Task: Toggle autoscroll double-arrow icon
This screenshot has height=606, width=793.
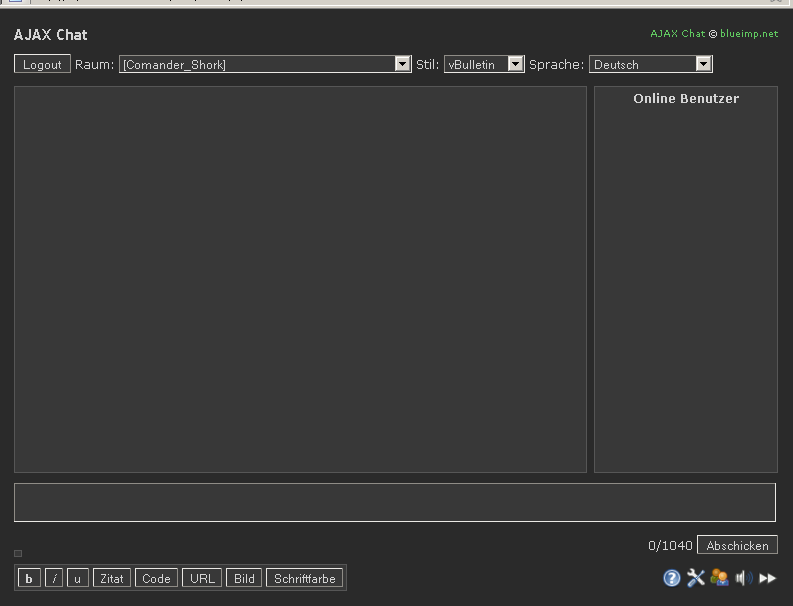Action: [768, 578]
